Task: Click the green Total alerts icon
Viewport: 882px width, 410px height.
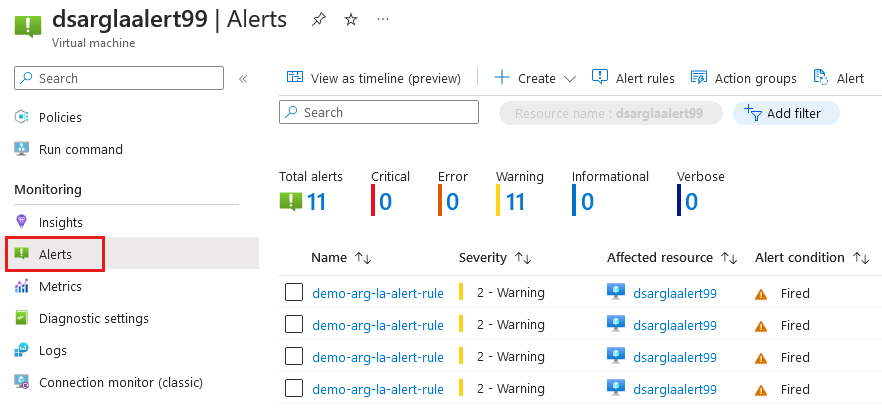Action: [x=291, y=201]
